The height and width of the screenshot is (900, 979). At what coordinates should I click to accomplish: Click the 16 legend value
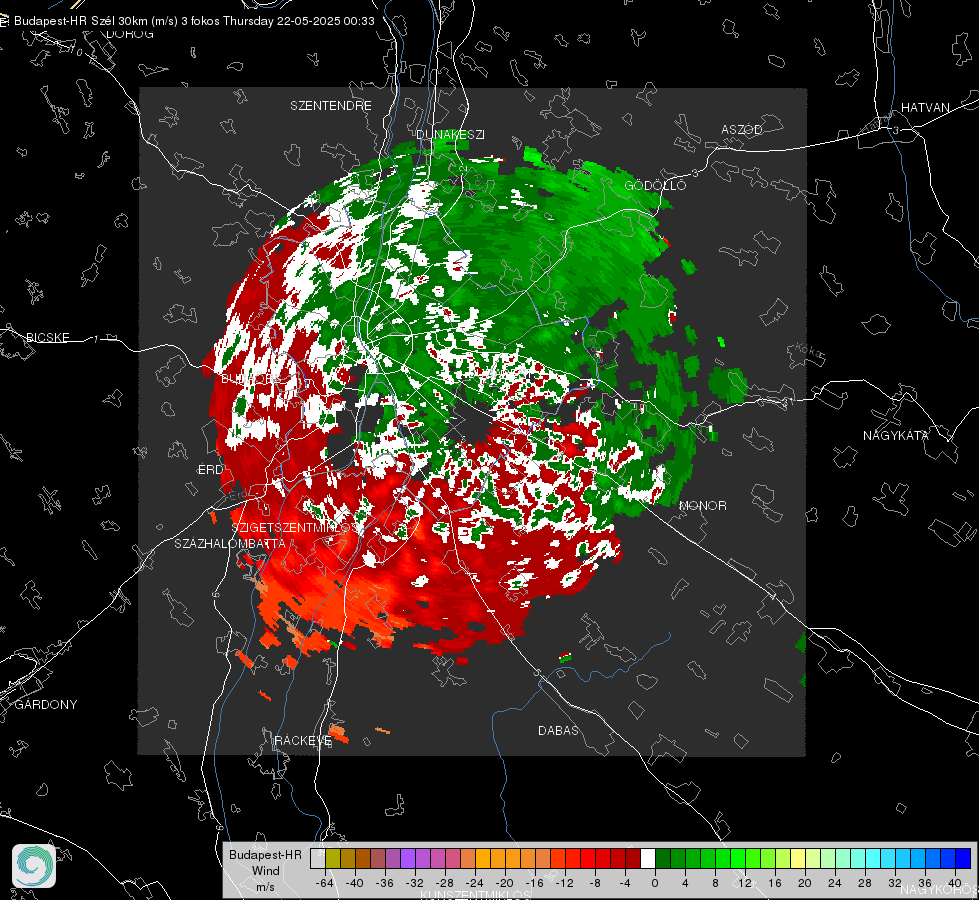(775, 883)
